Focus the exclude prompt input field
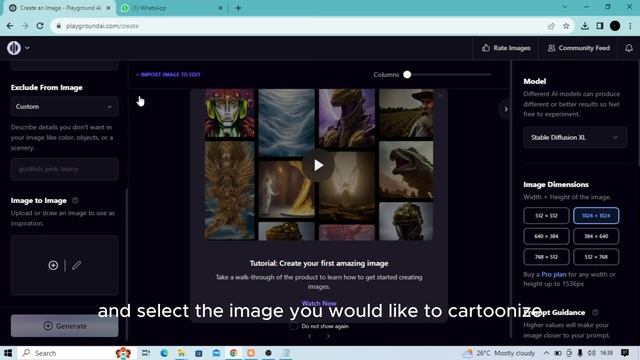The width and height of the screenshot is (640, 360). (x=64, y=169)
